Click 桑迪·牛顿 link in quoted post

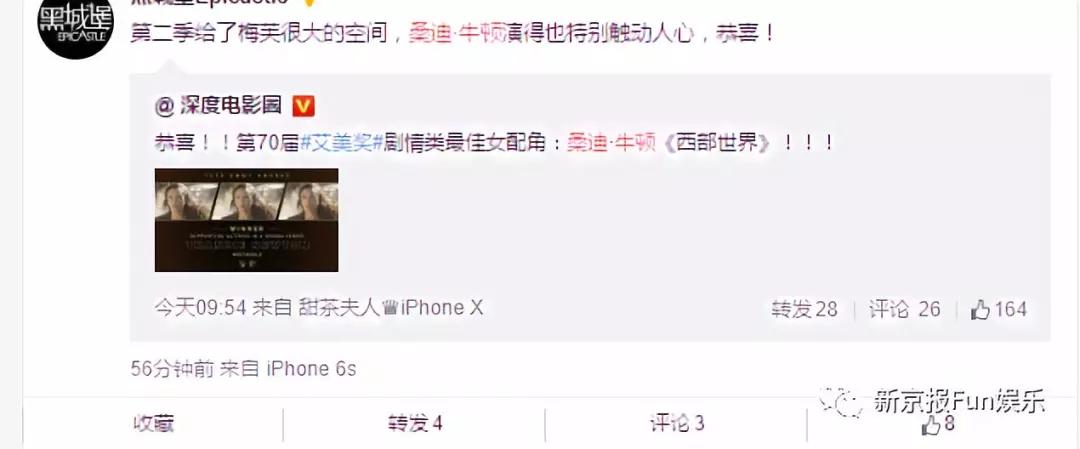(611, 143)
